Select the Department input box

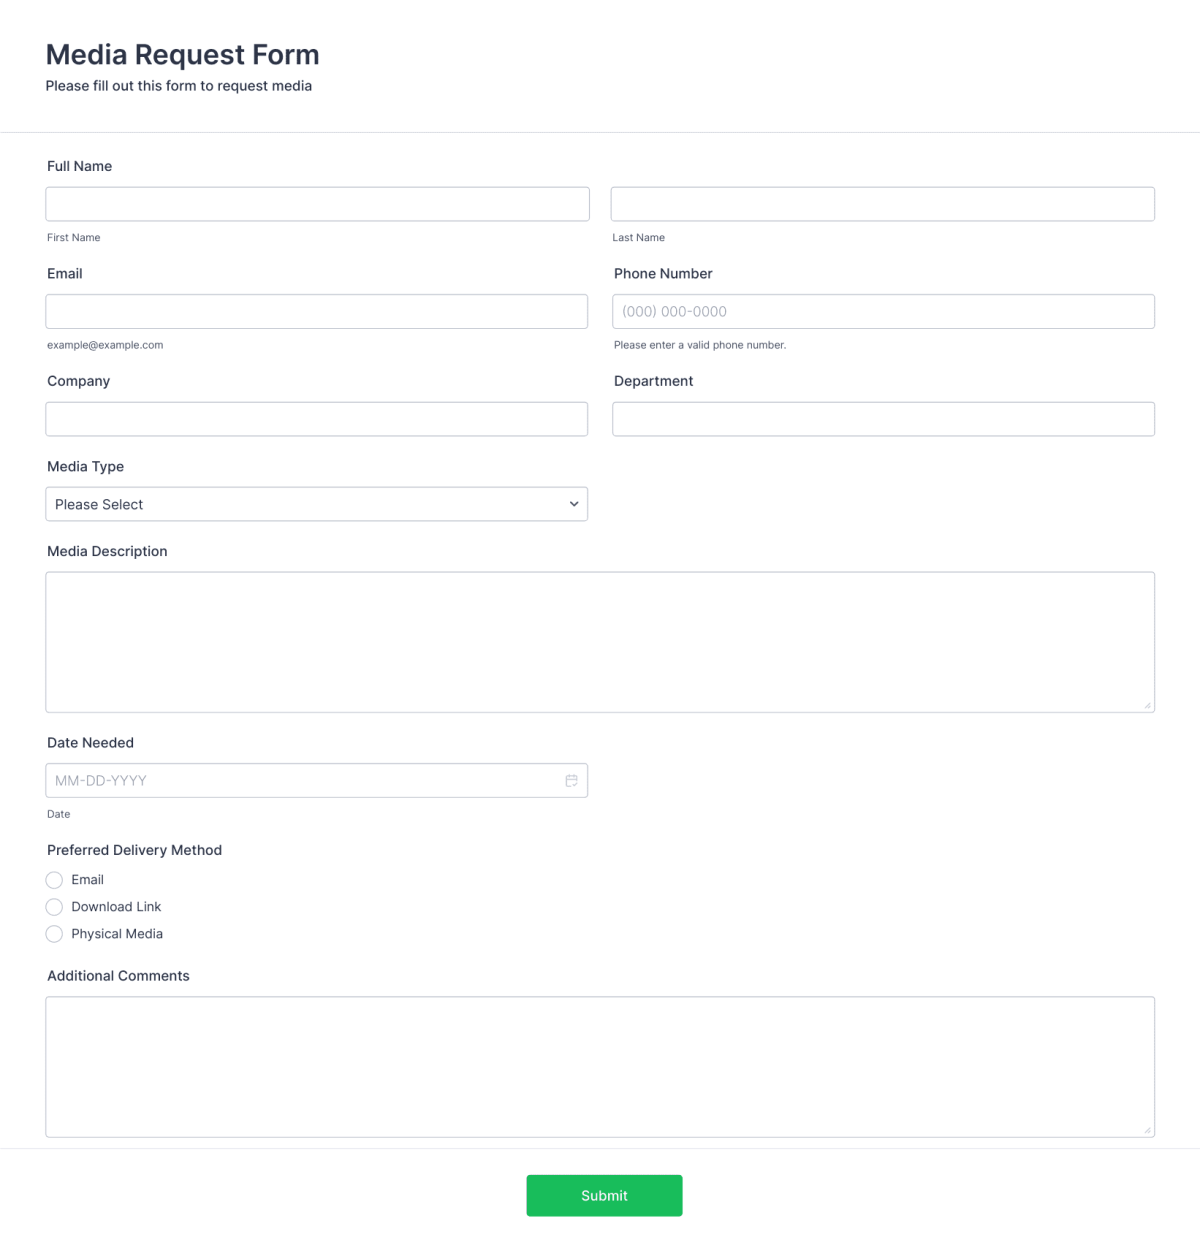[883, 419]
